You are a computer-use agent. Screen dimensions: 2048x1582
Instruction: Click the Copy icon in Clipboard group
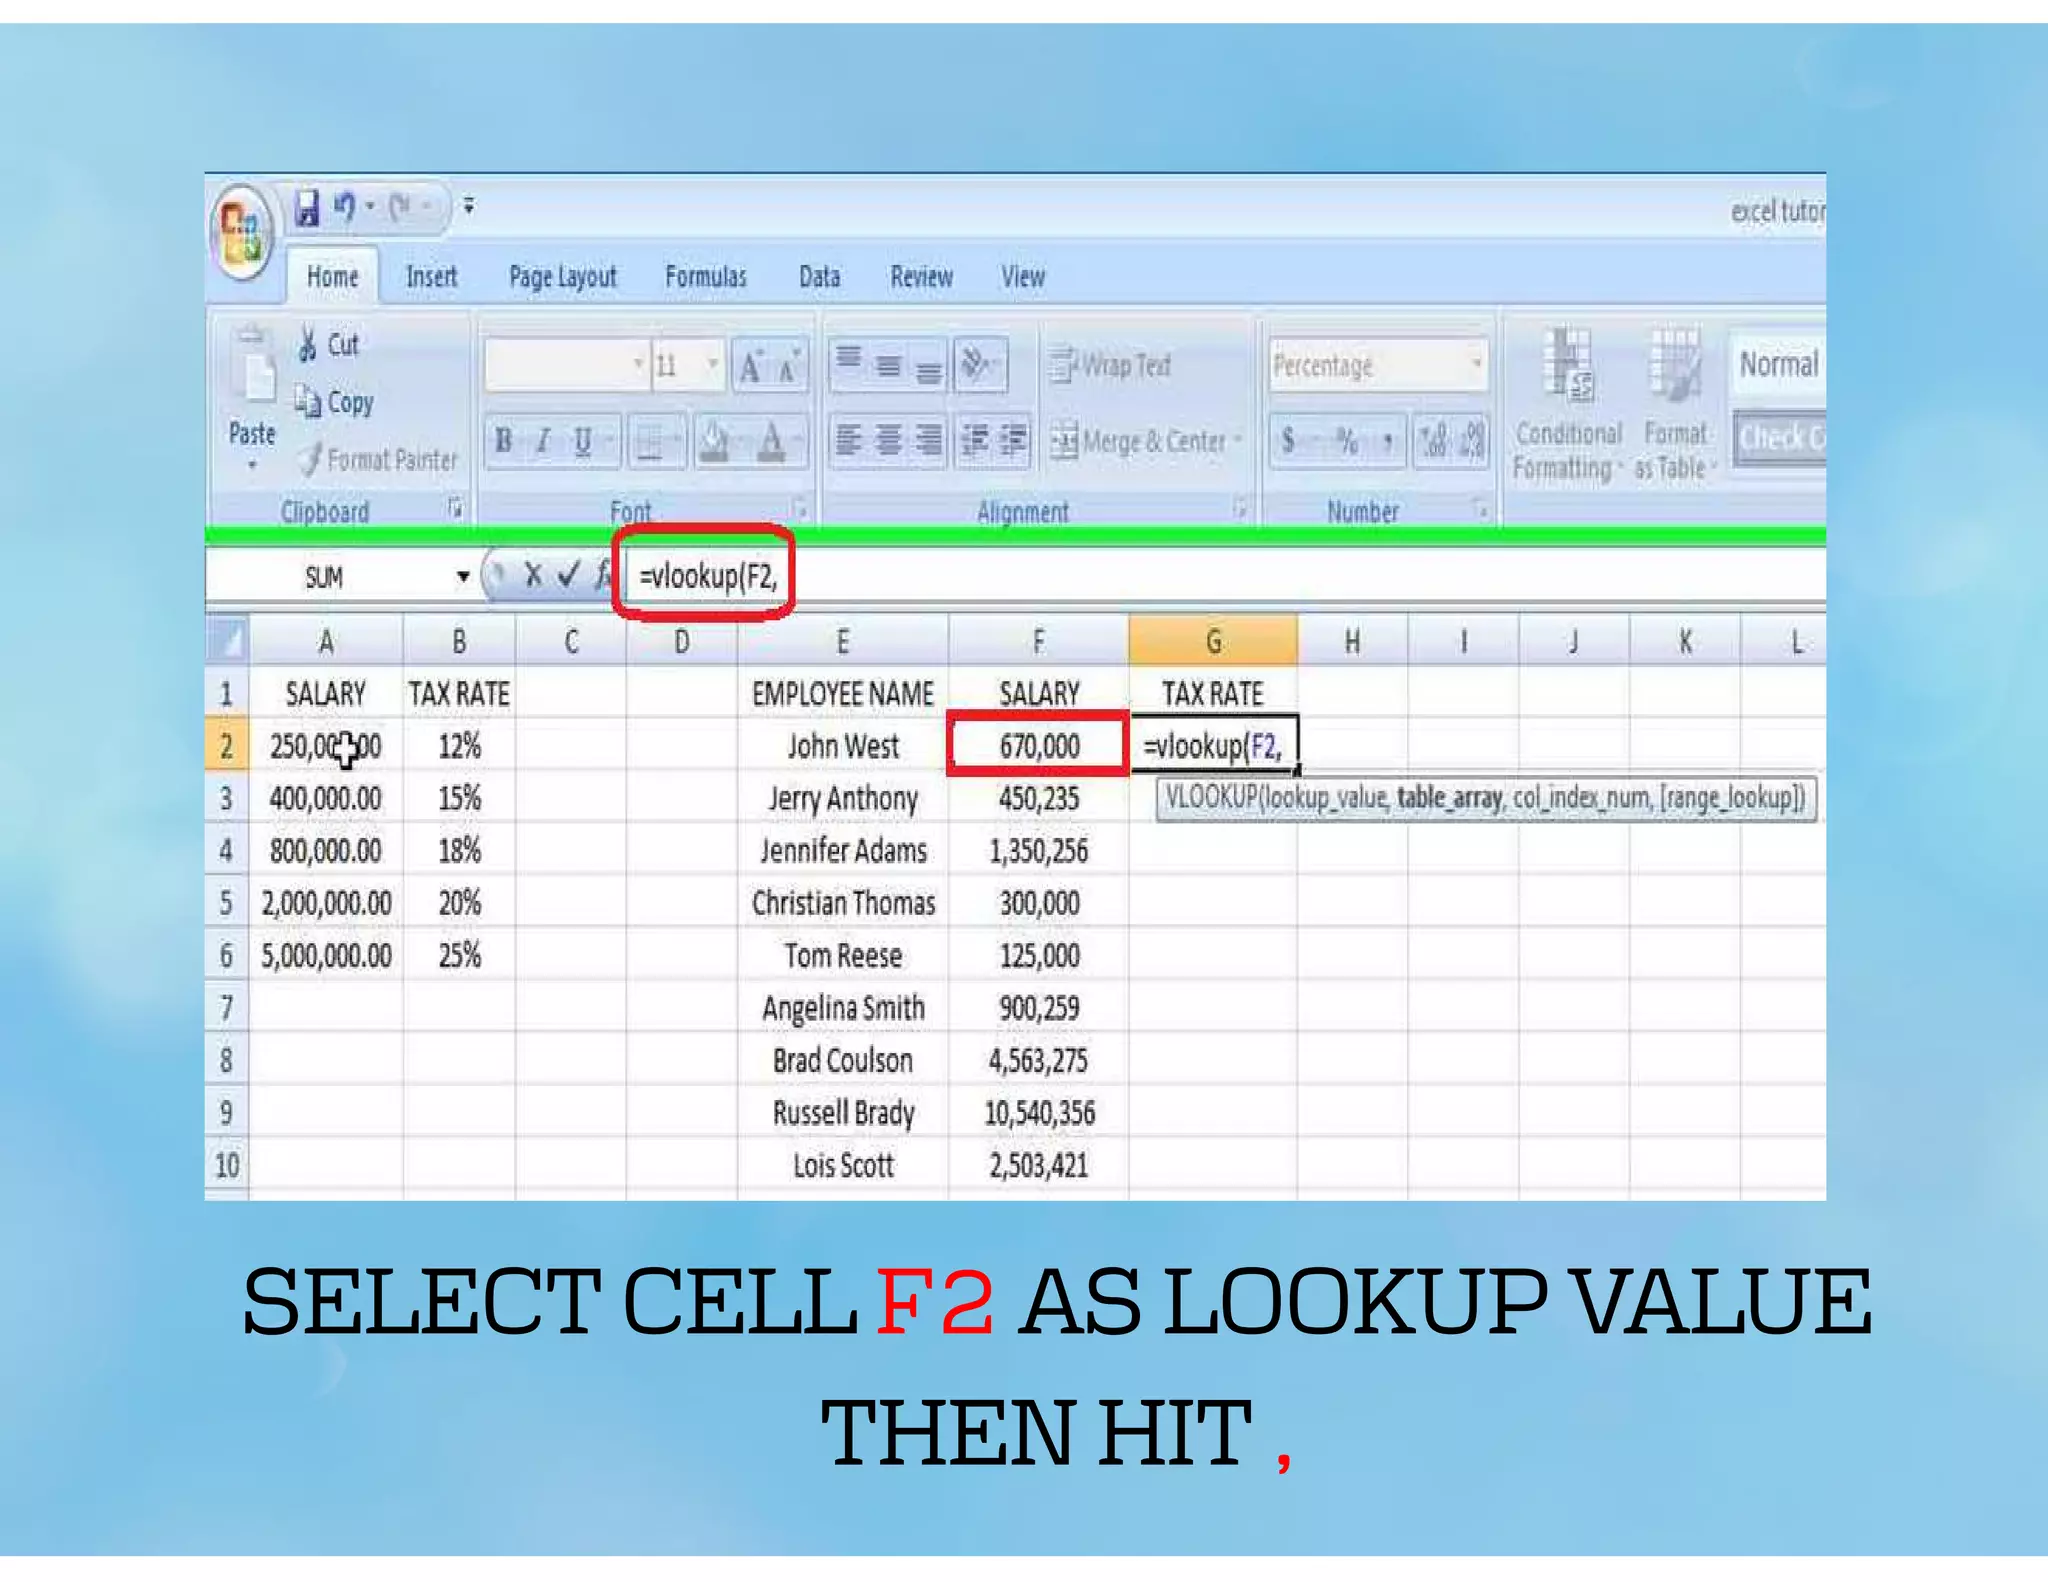[x=307, y=402]
